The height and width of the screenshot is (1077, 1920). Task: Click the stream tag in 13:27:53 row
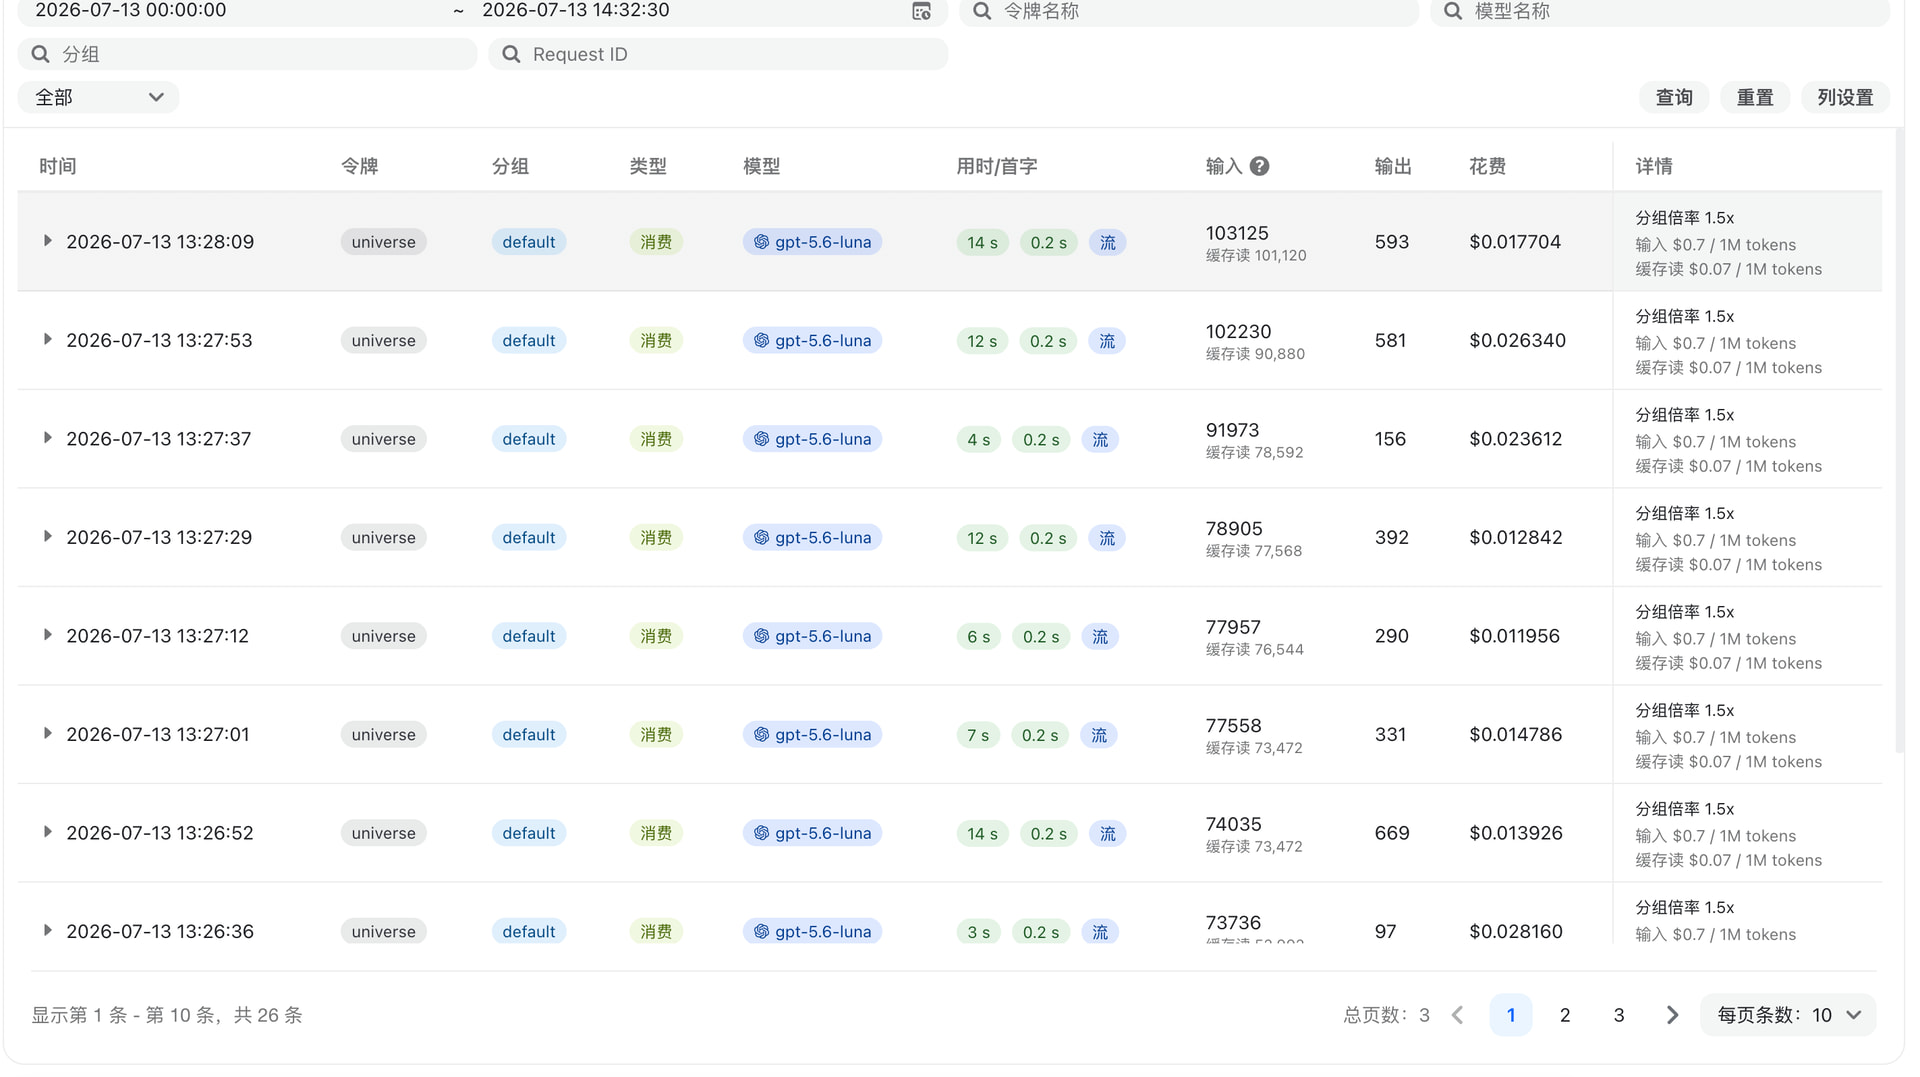click(1107, 341)
